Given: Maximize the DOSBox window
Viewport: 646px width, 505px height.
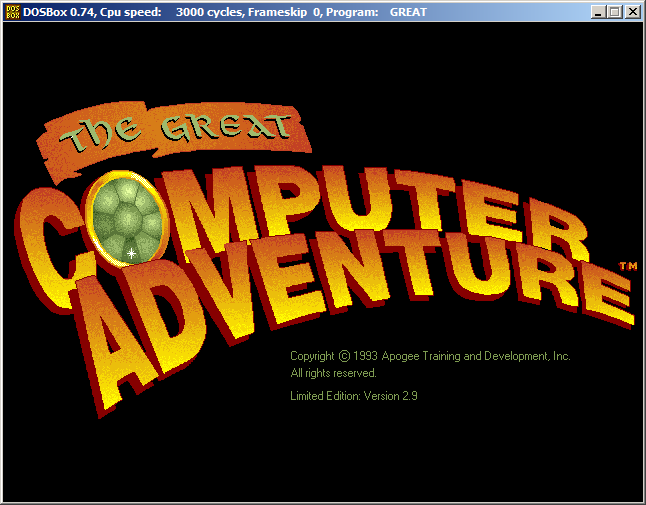Looking at the screenshot, I should [x=615, y=12].
